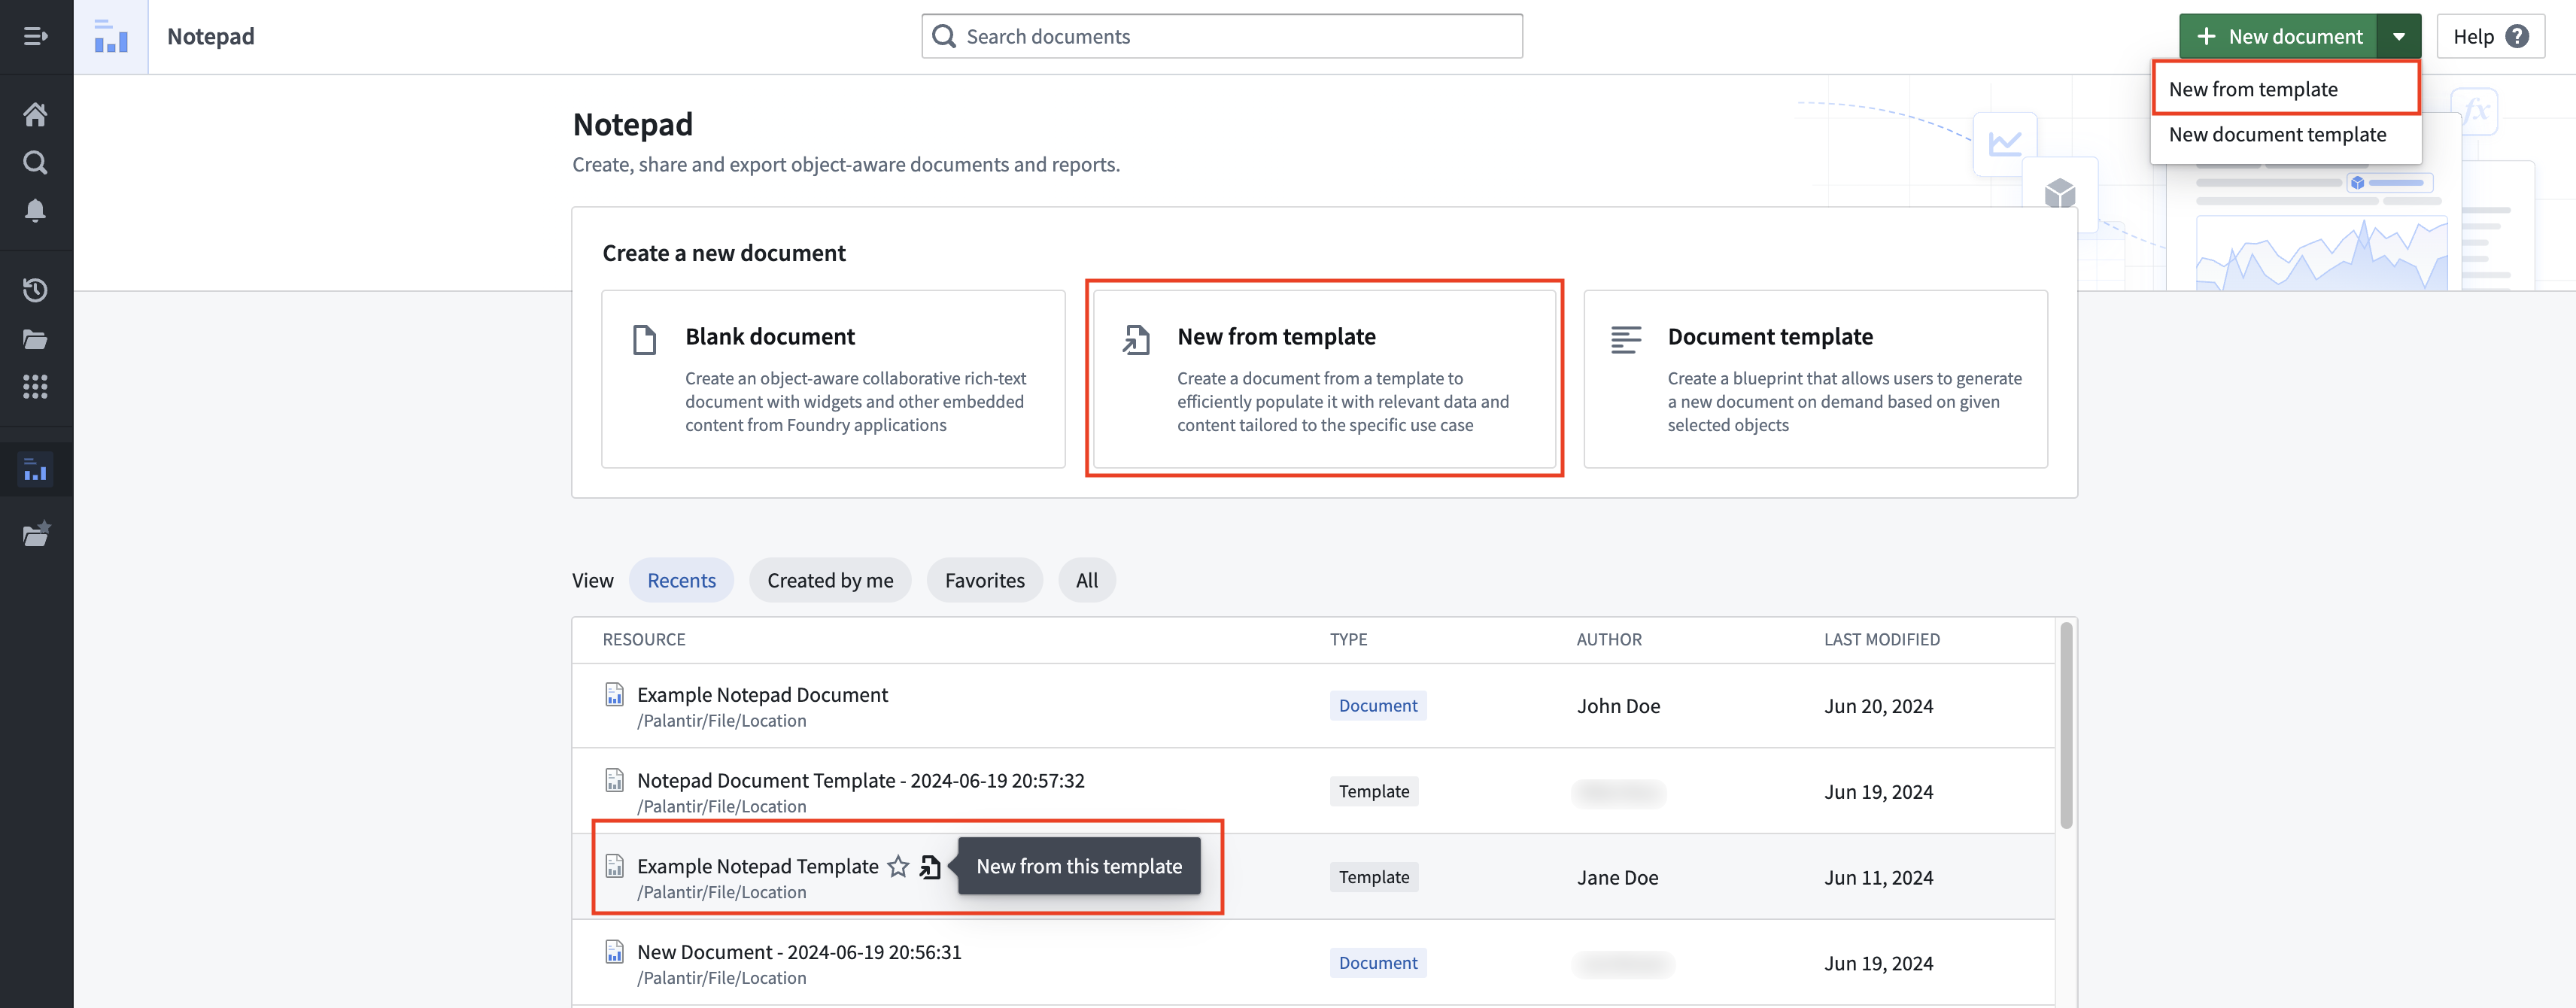Screen dimensions: 2576x1008
Task: Click the search magnifier icon in search box
Action: (943, 36)
